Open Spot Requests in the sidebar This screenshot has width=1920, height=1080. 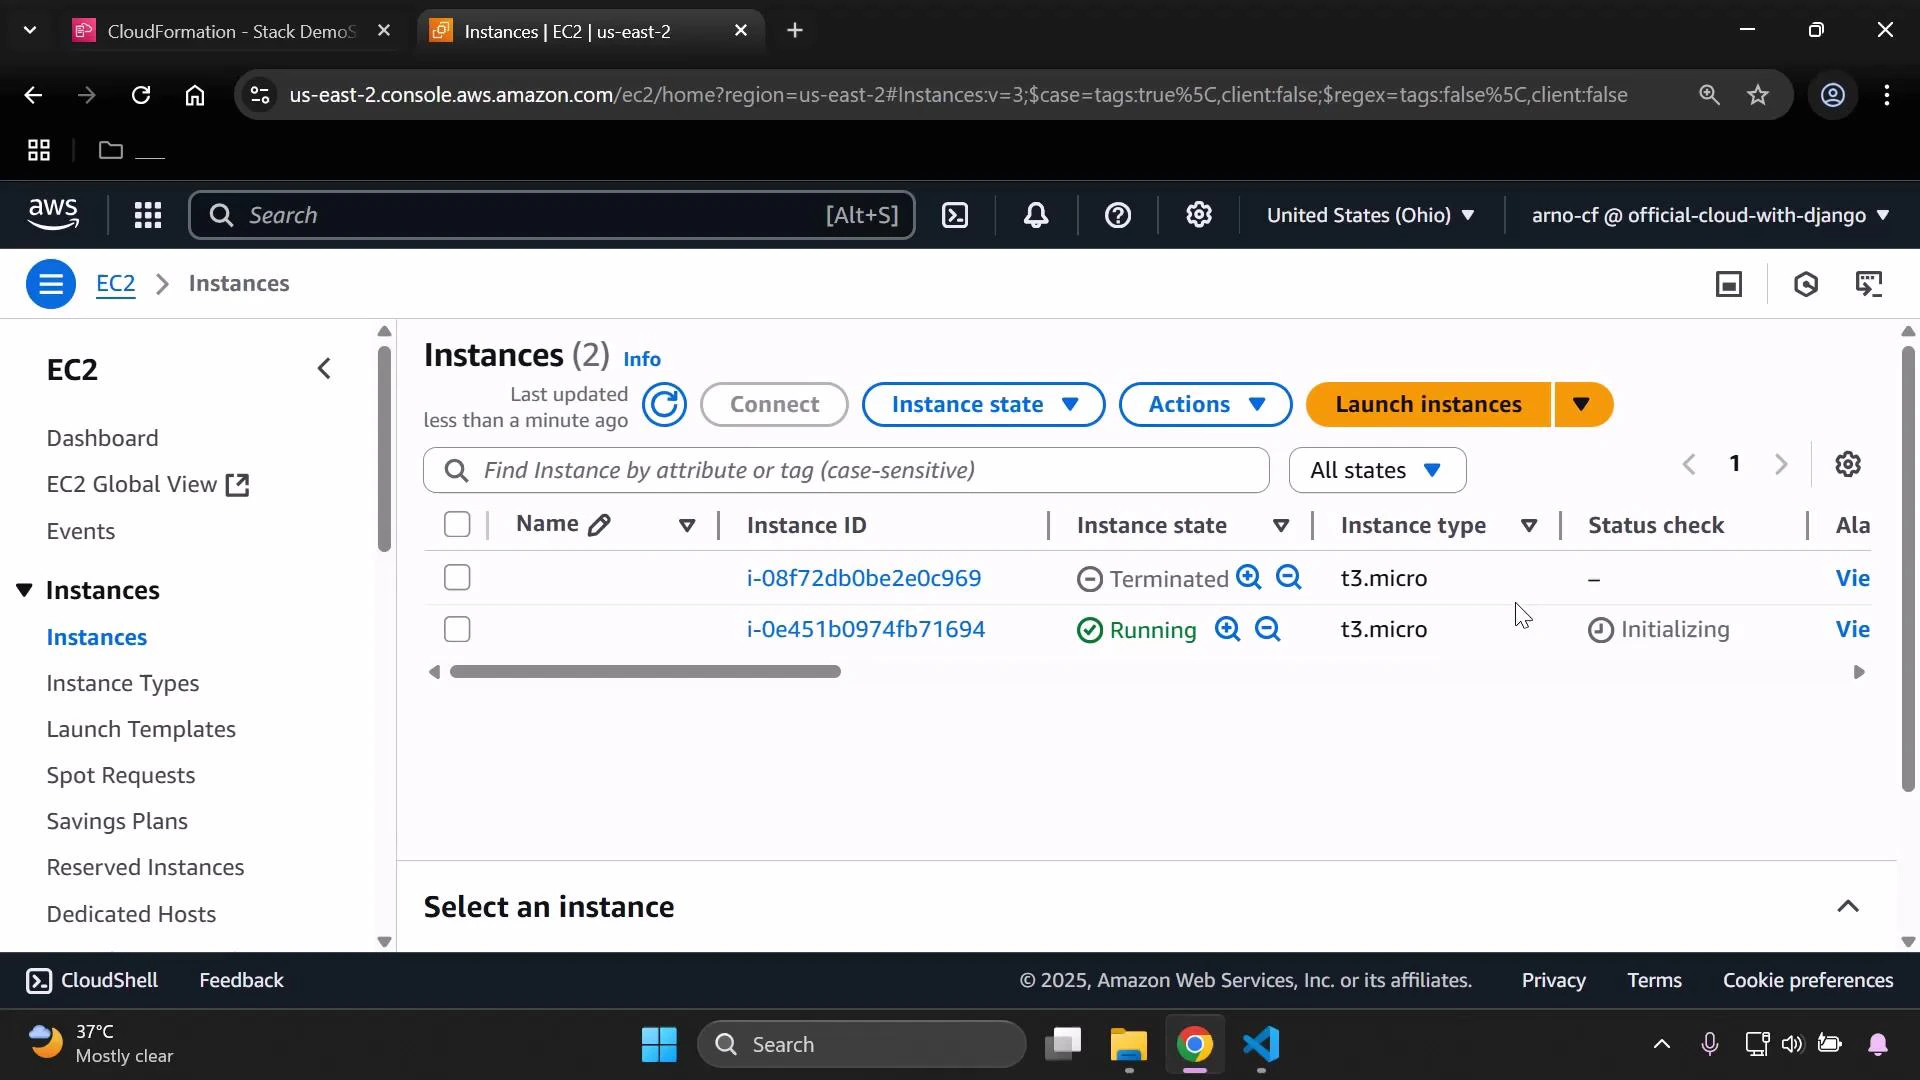121,776
